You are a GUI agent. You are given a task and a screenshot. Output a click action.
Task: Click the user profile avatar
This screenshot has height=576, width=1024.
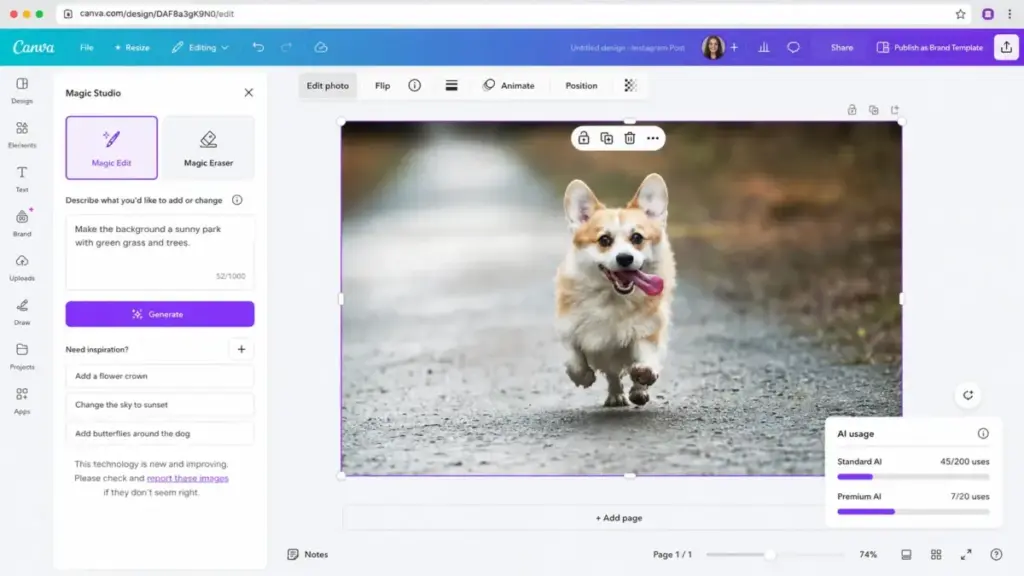point(713,47)
